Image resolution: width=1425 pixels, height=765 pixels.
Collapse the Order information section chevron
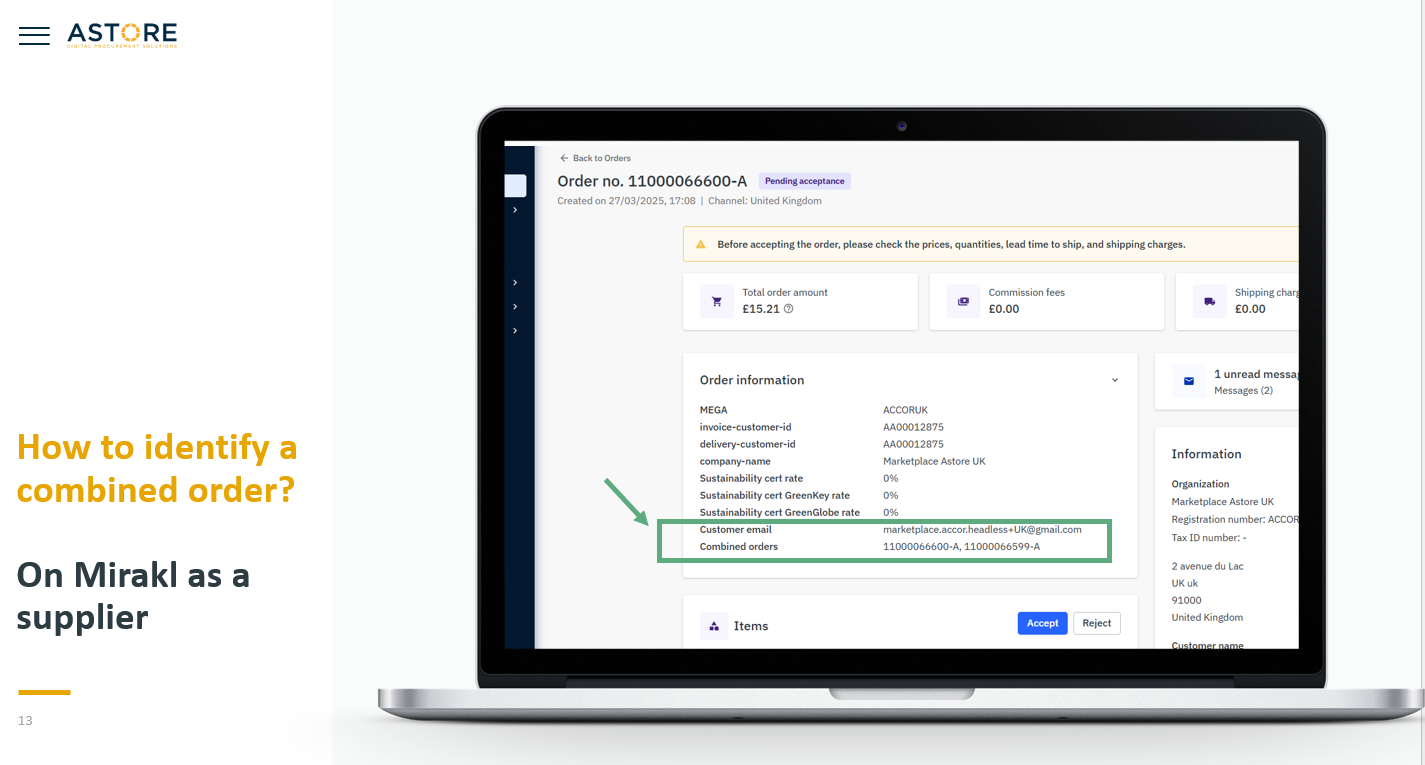[1115, 380]
